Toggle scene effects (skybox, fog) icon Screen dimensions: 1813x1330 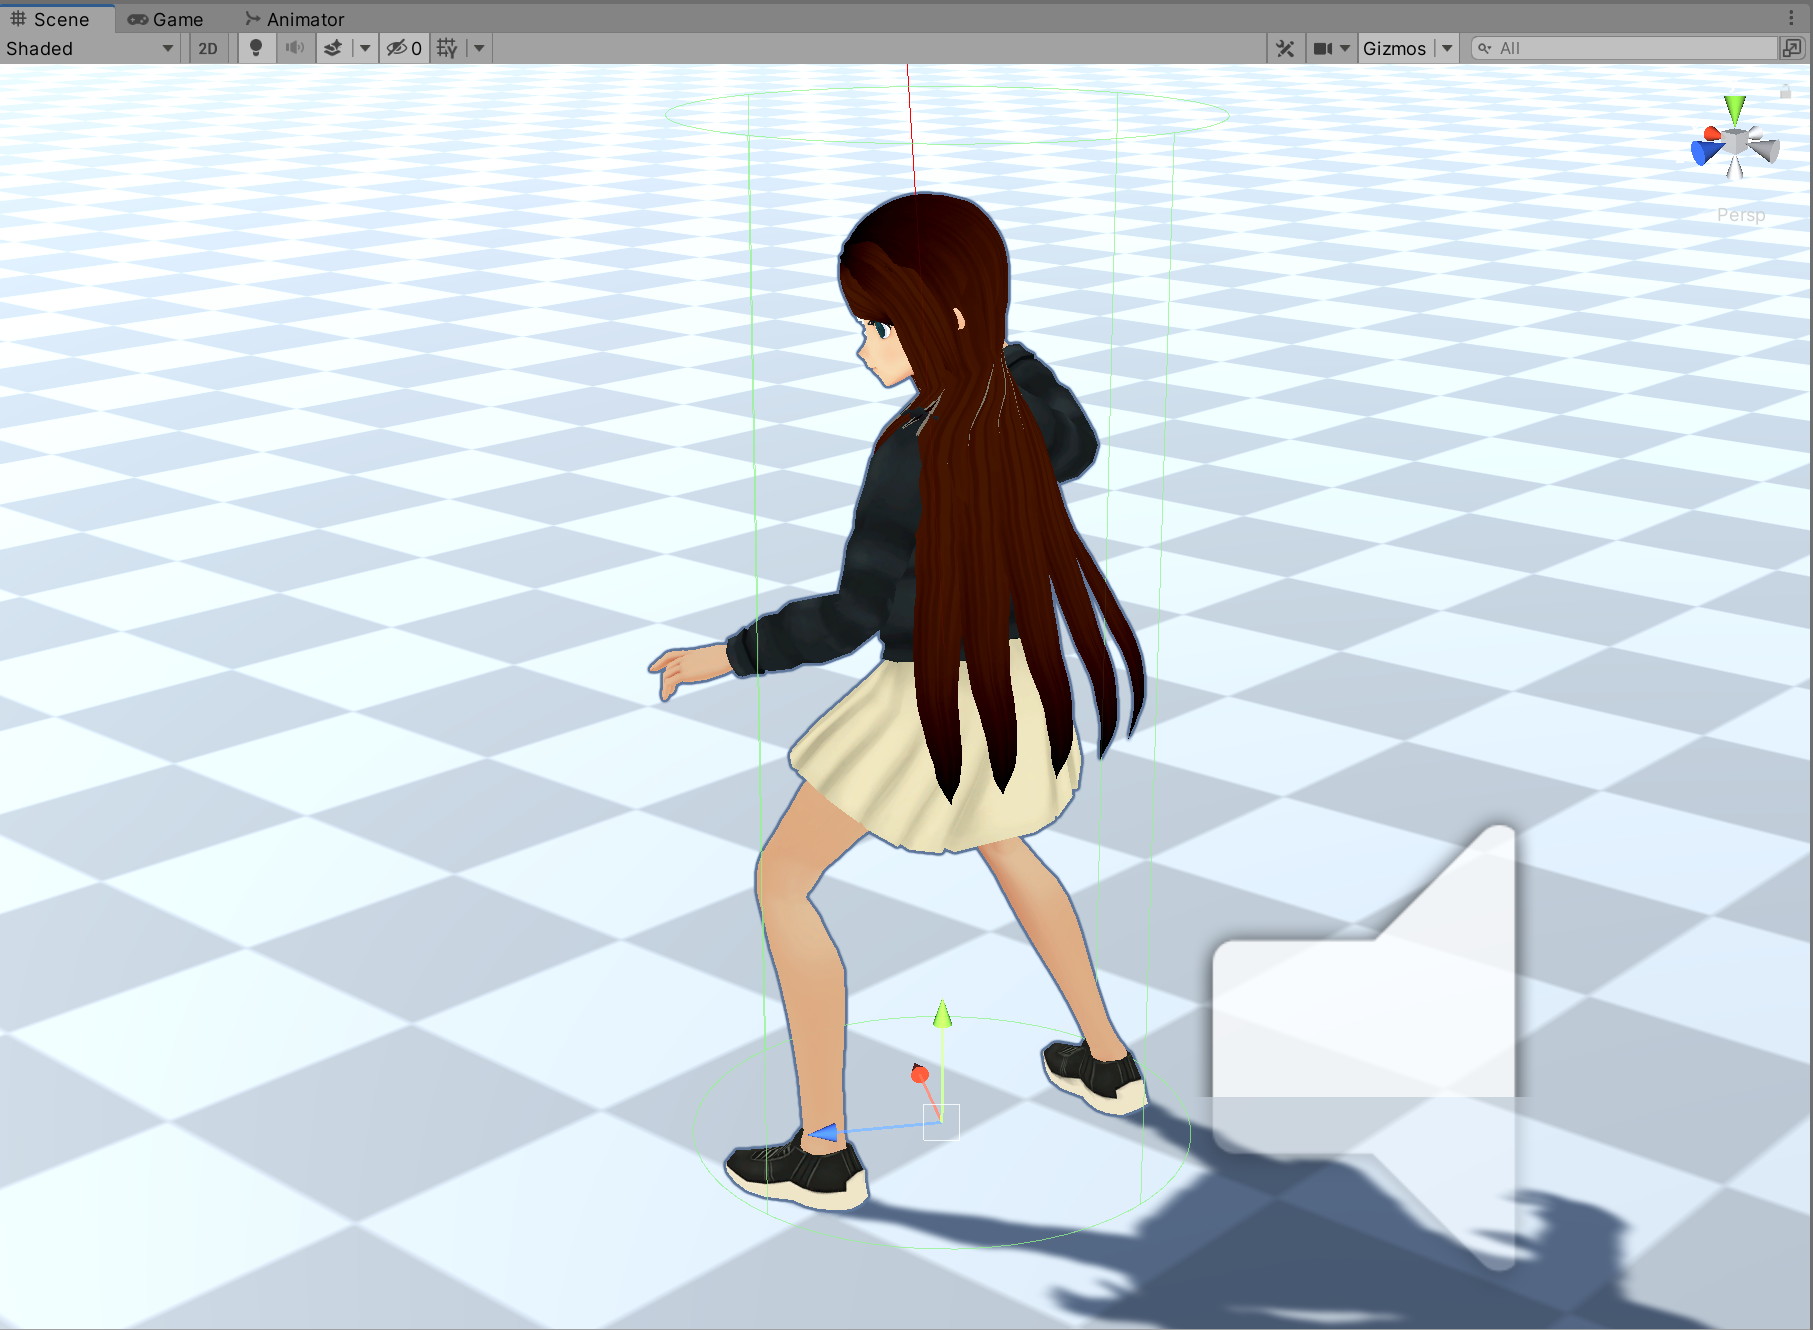[333, 48]
